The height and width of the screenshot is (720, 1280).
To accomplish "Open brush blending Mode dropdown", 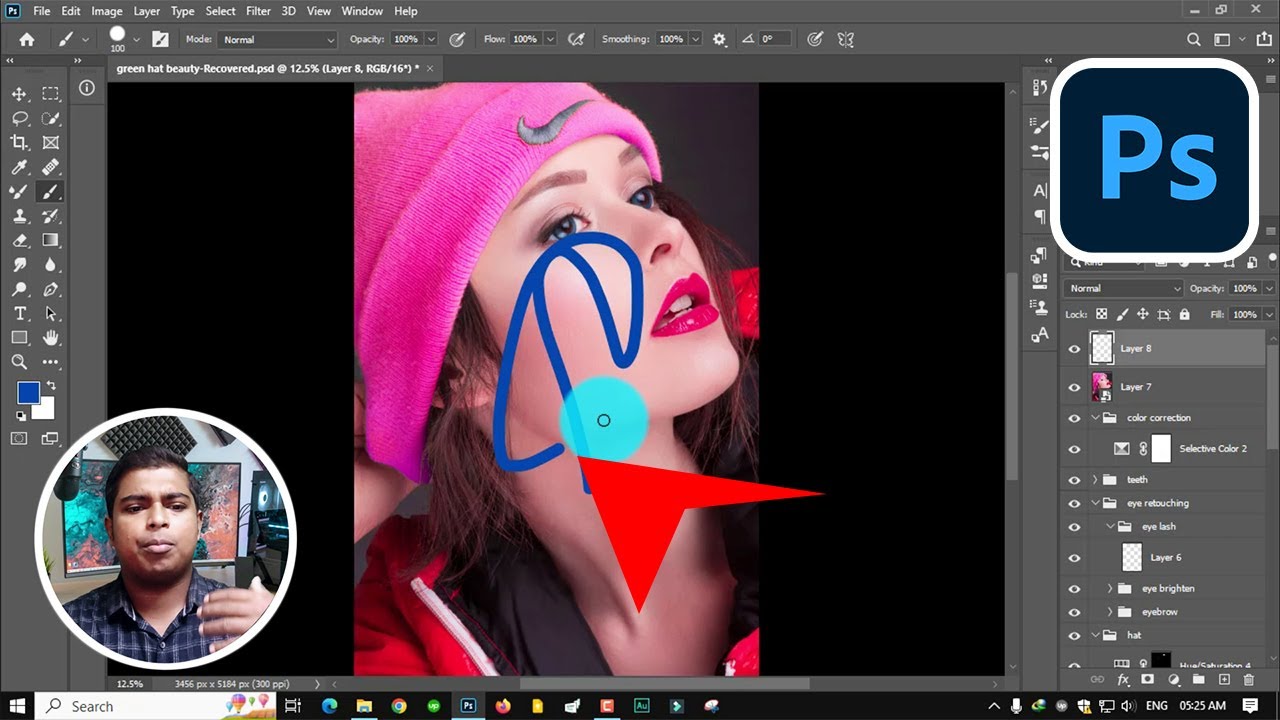I will 277,39.
